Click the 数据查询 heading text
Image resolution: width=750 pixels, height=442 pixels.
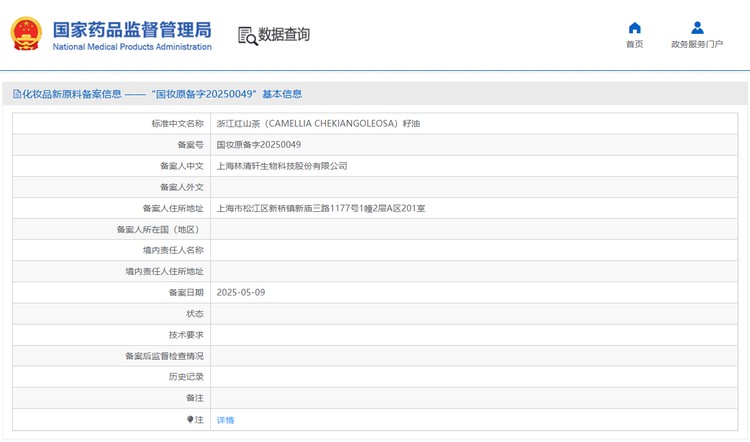pos(284,34)
